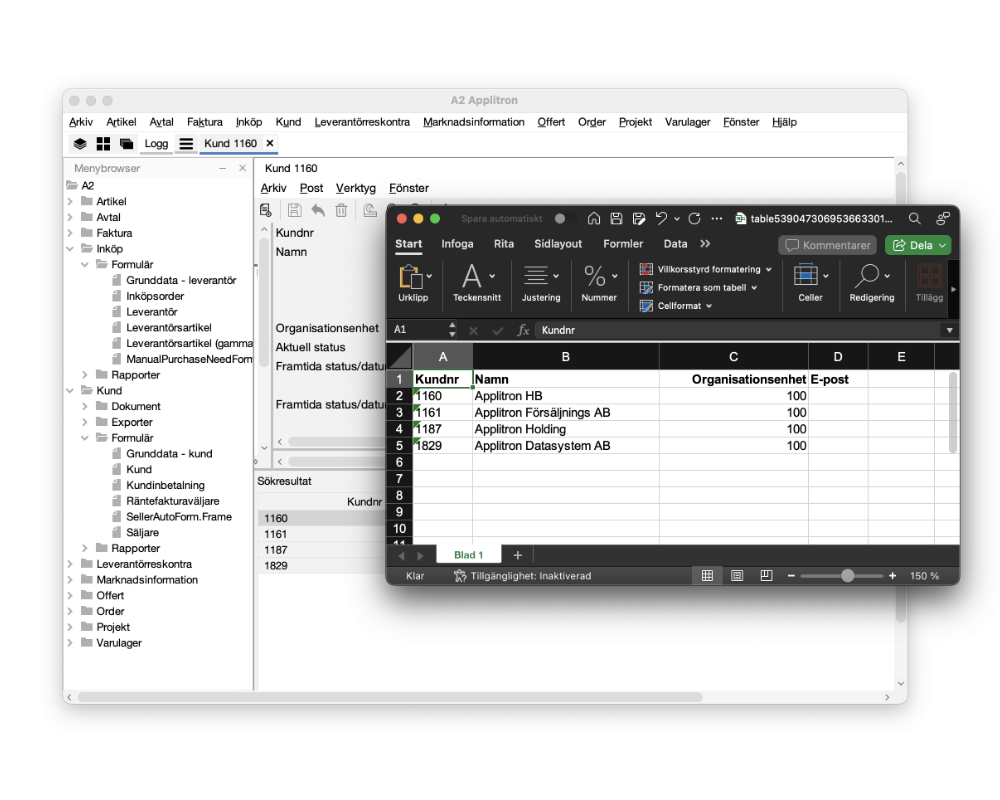The width and height of the screenshot is (1000, 800).
Task: Switch to page break preview in Excel status bar
Action: pyautogui.click(x=766, y=575)
